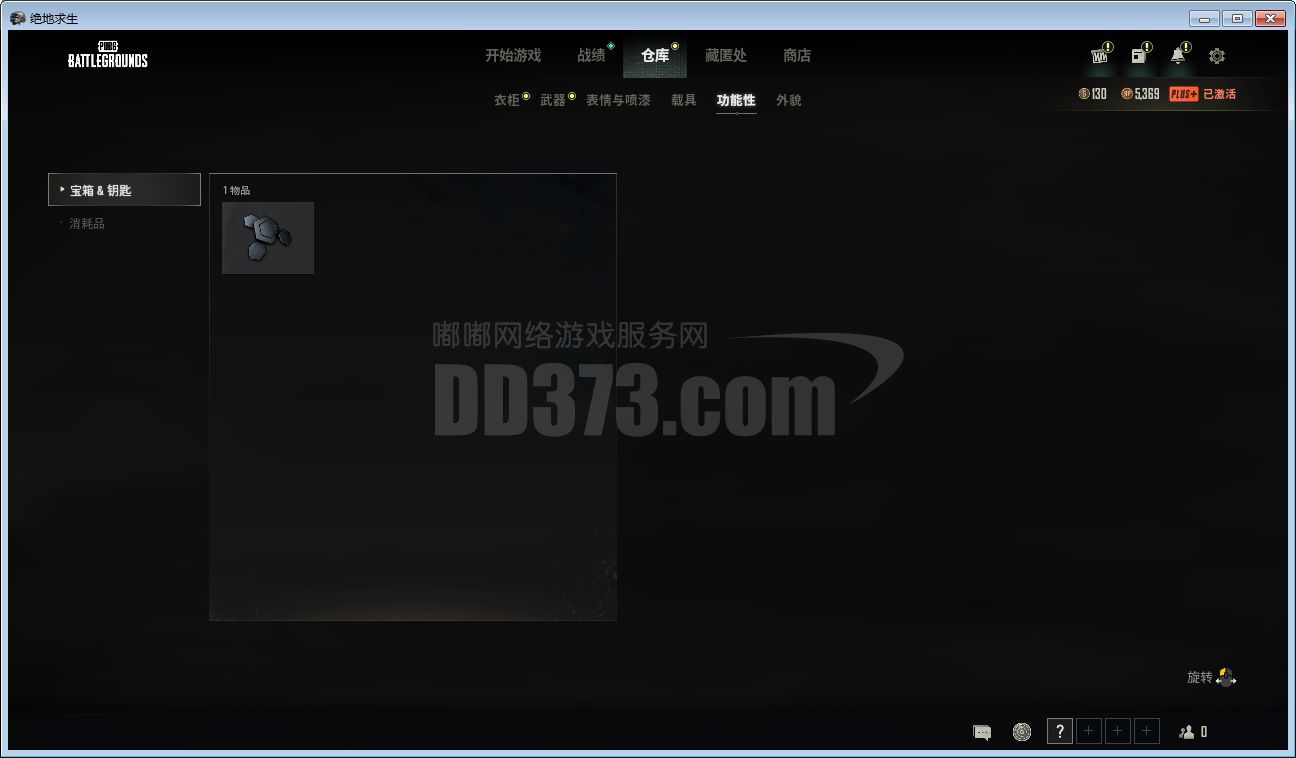The width and height of the screenshot is (1296, 758).
Task: Open the chat speech bubble icon
Action: pos(982,732)
